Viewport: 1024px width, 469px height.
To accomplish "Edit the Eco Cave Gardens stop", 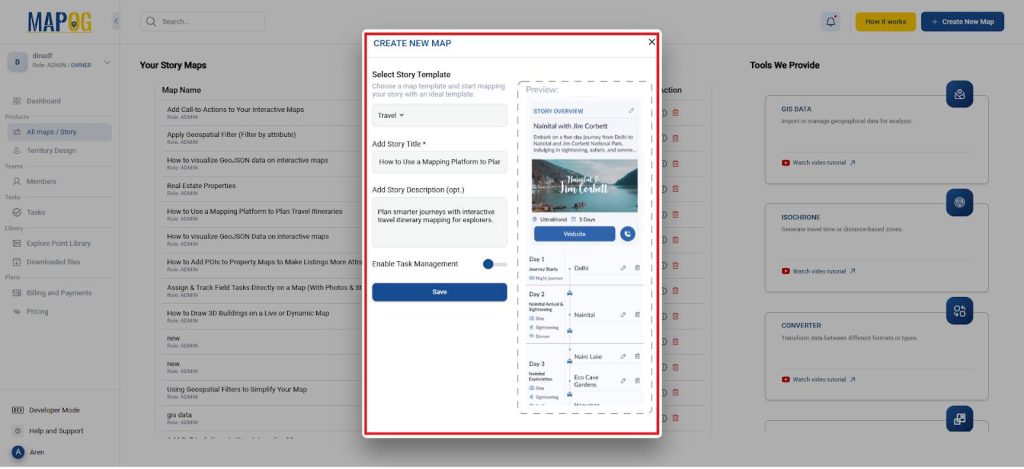I will pyautogui.click(x=623, y=380).
